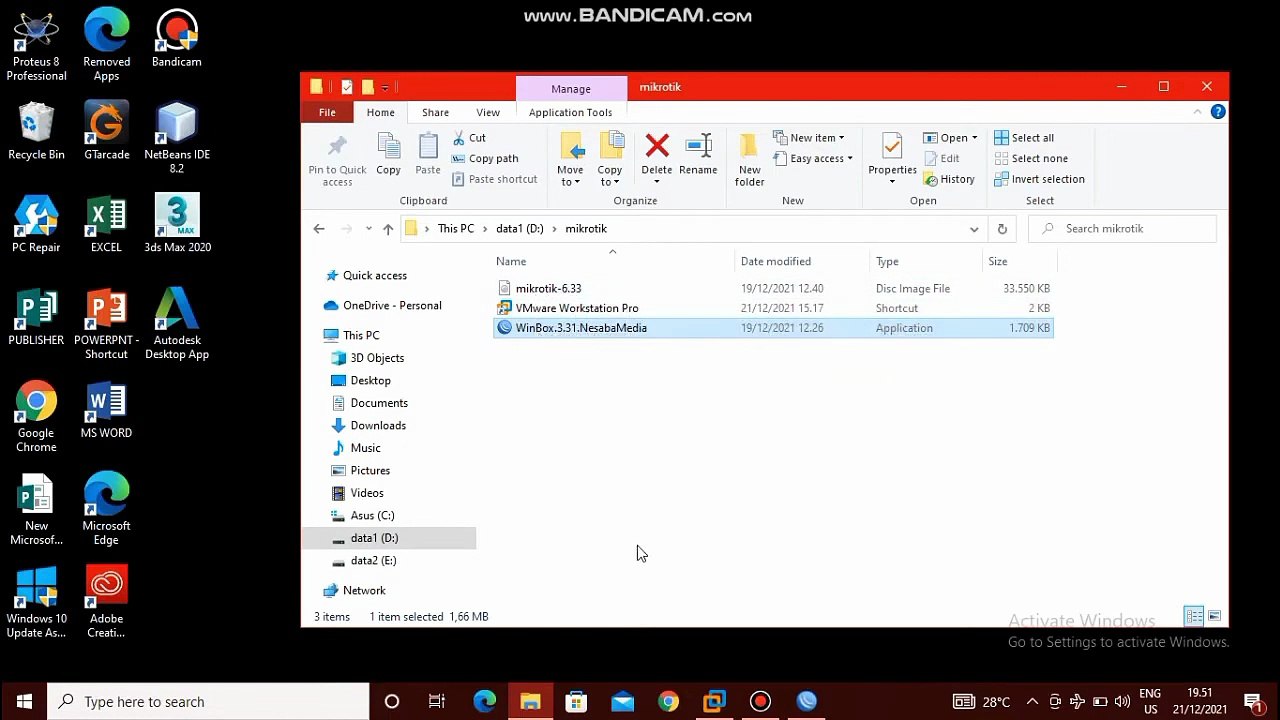
Task: Open the File menu tab
Action: (x=327, y=112)
